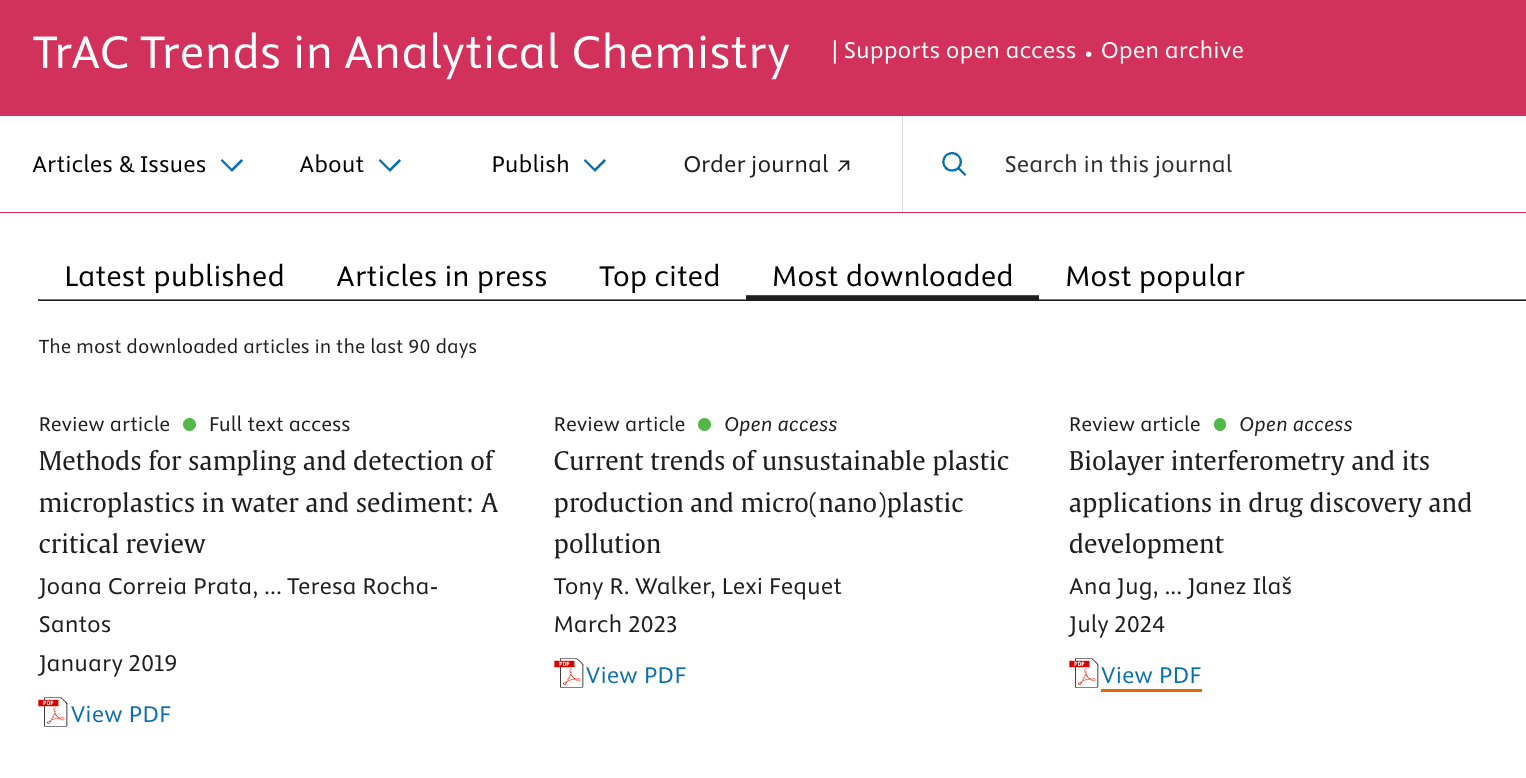Click the TrAC Trends in Analytical Chemistry title
The image size is (1526, 778).
[411, 52]
